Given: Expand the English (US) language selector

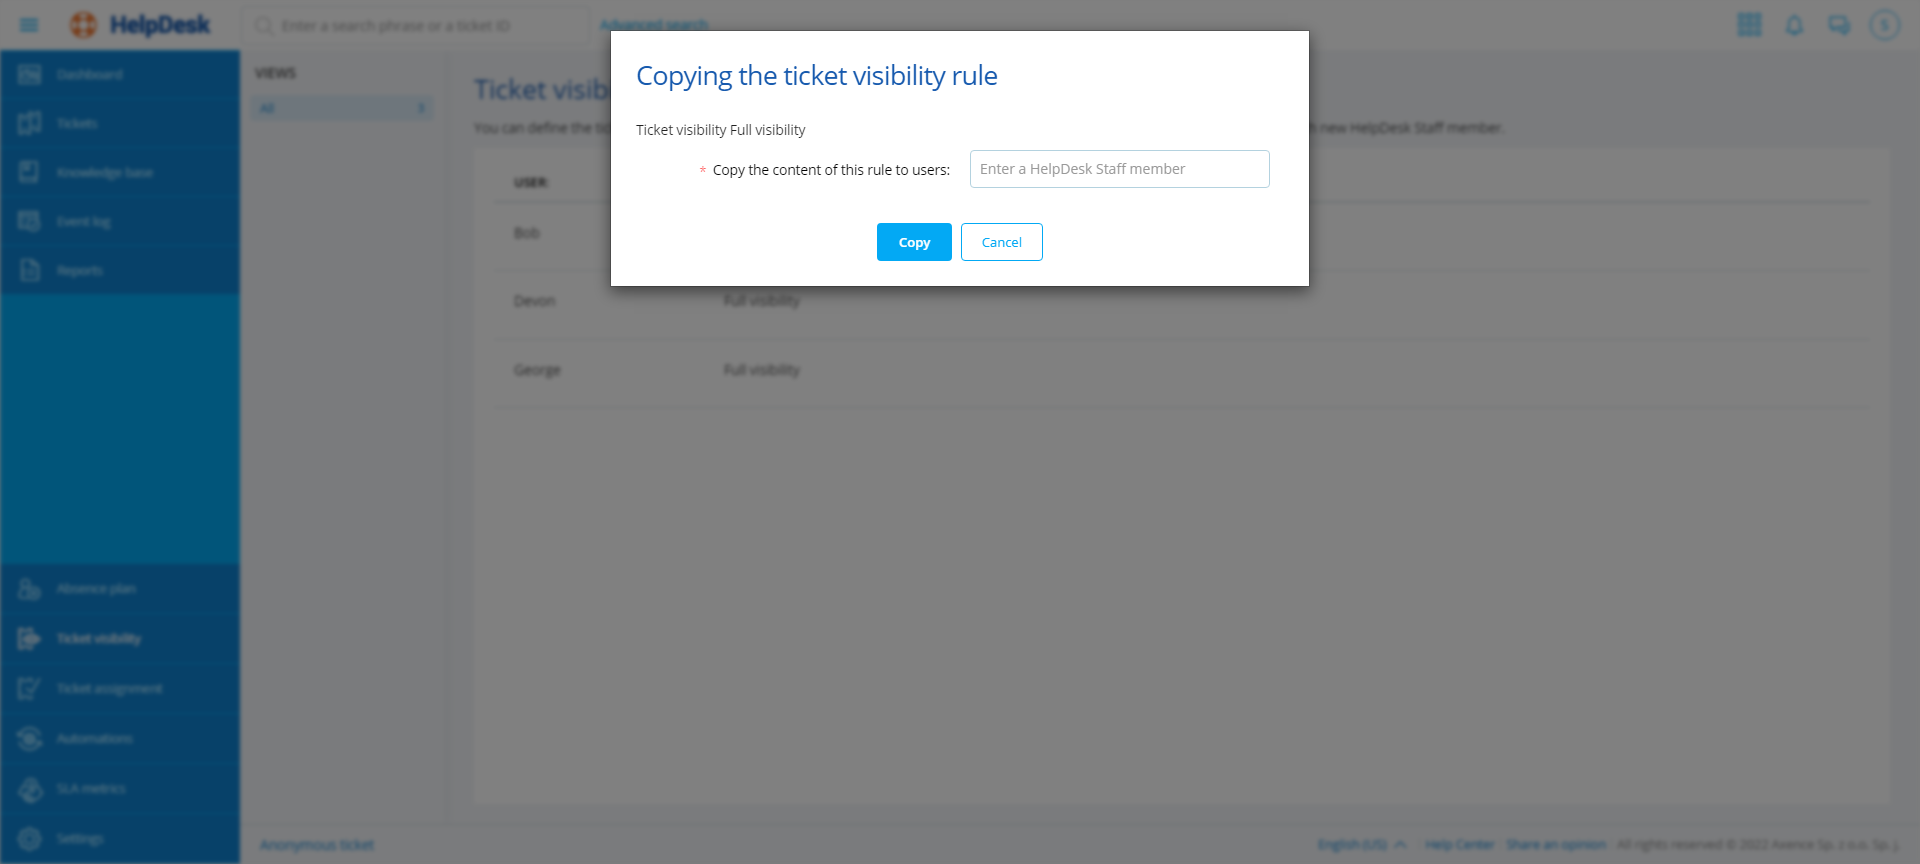Looking at the screenshot, I should (x=1361, y=845).
